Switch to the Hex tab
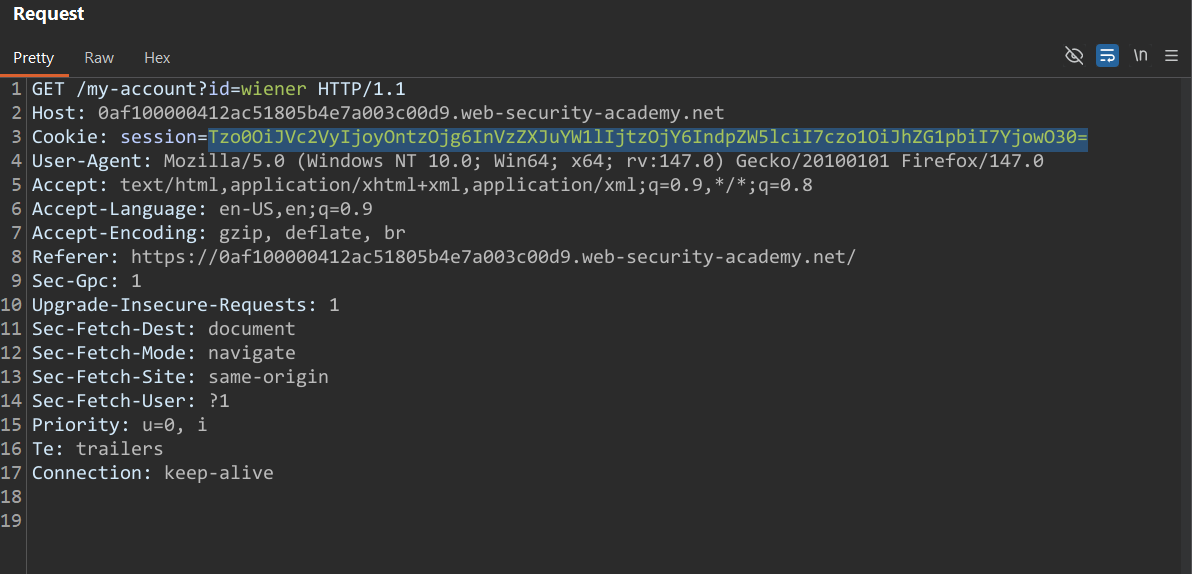Viewport: 1192px width, 574px height. coord(157,58)
